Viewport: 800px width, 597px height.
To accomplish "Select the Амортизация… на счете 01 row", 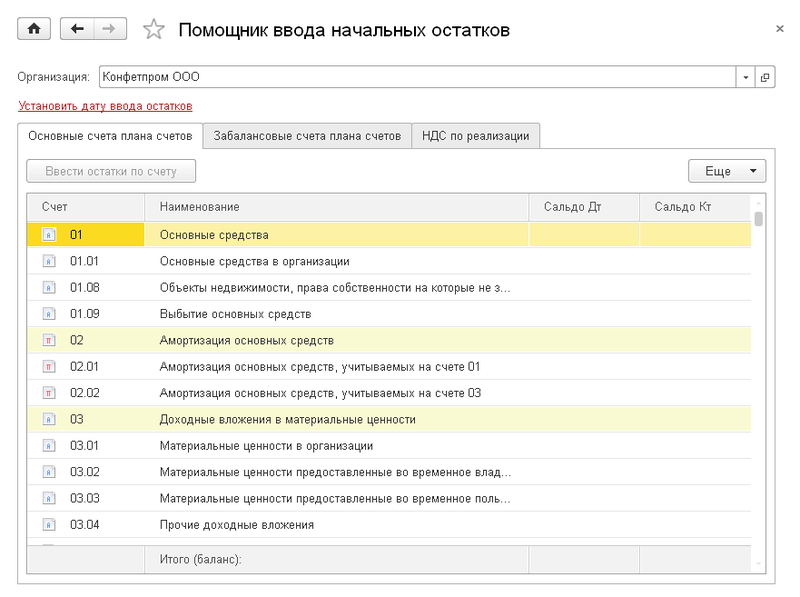I will point(389,366).
